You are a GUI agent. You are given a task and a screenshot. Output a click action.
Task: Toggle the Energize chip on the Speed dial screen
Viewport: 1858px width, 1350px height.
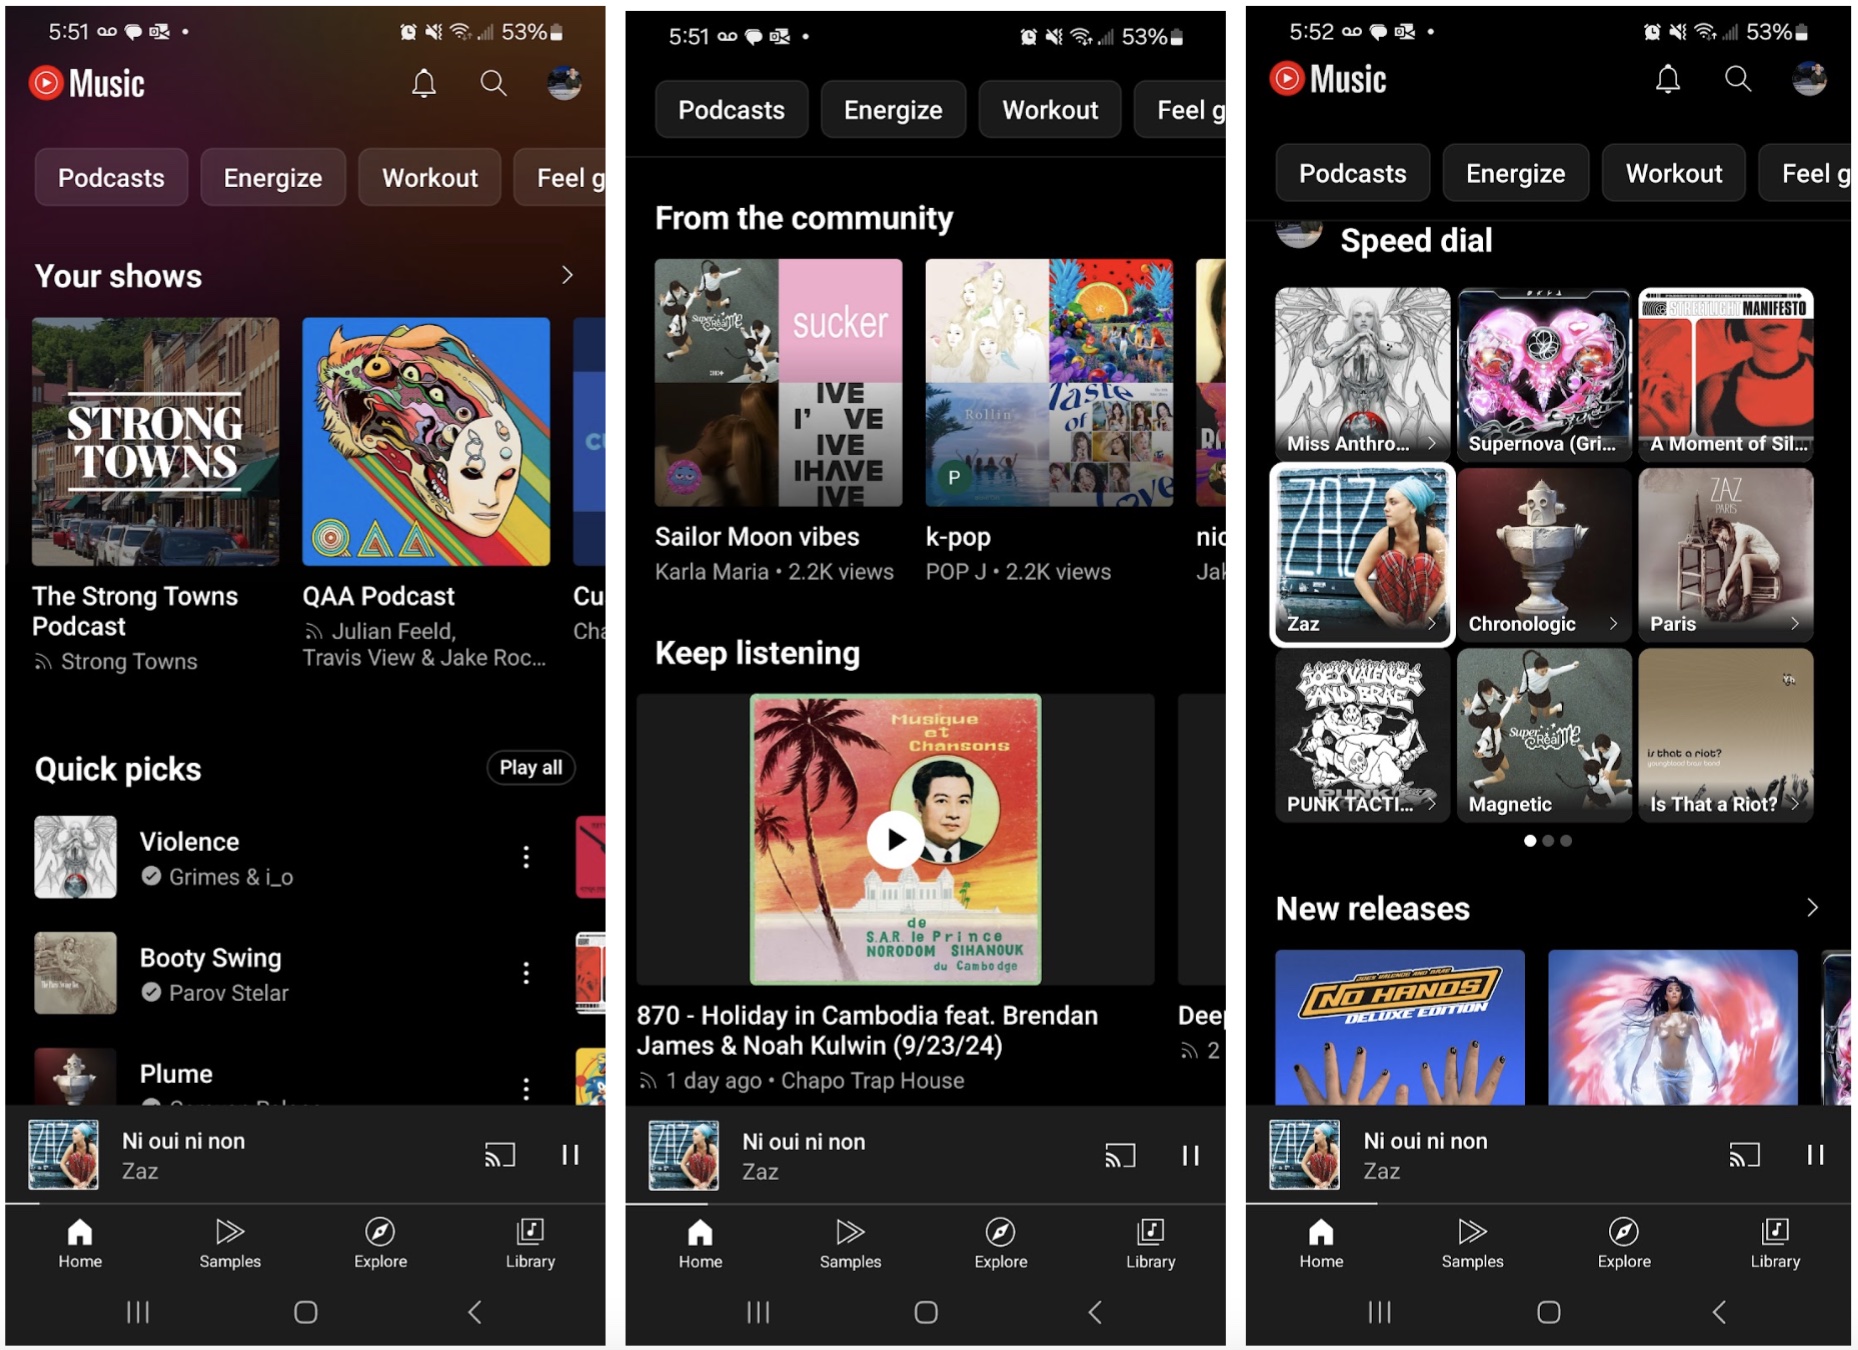click(1515, 174)
